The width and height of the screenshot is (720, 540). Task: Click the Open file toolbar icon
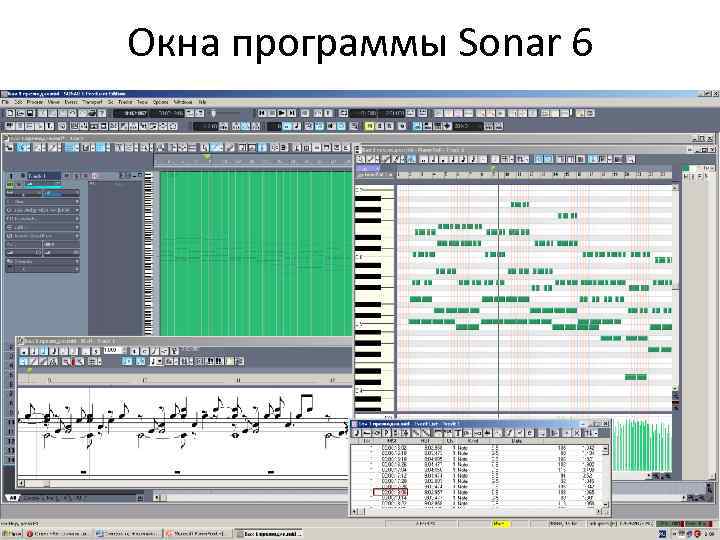[x=20, y=113]
